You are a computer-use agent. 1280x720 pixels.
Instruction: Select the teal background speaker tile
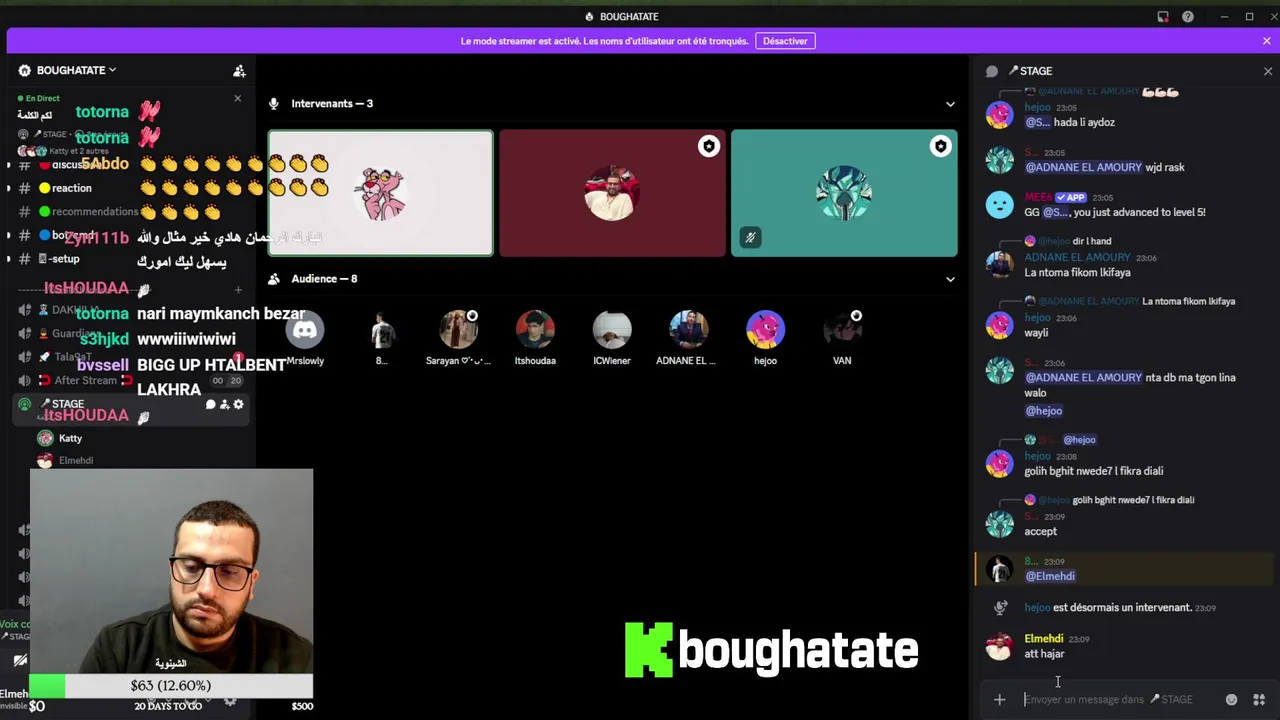click(x=844, y=193)
